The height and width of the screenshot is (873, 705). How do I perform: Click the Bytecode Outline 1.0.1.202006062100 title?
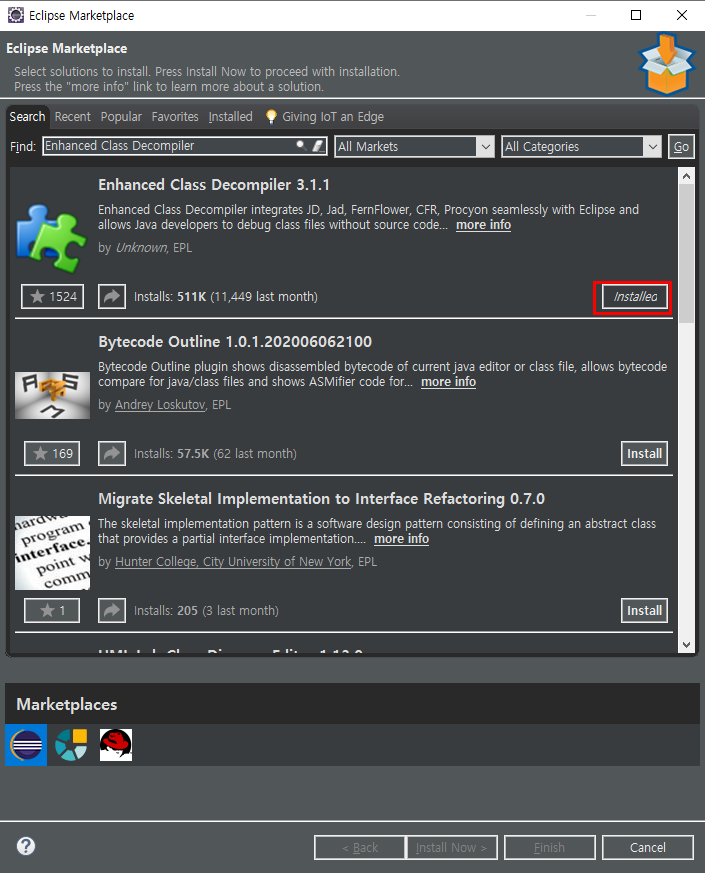235,342
